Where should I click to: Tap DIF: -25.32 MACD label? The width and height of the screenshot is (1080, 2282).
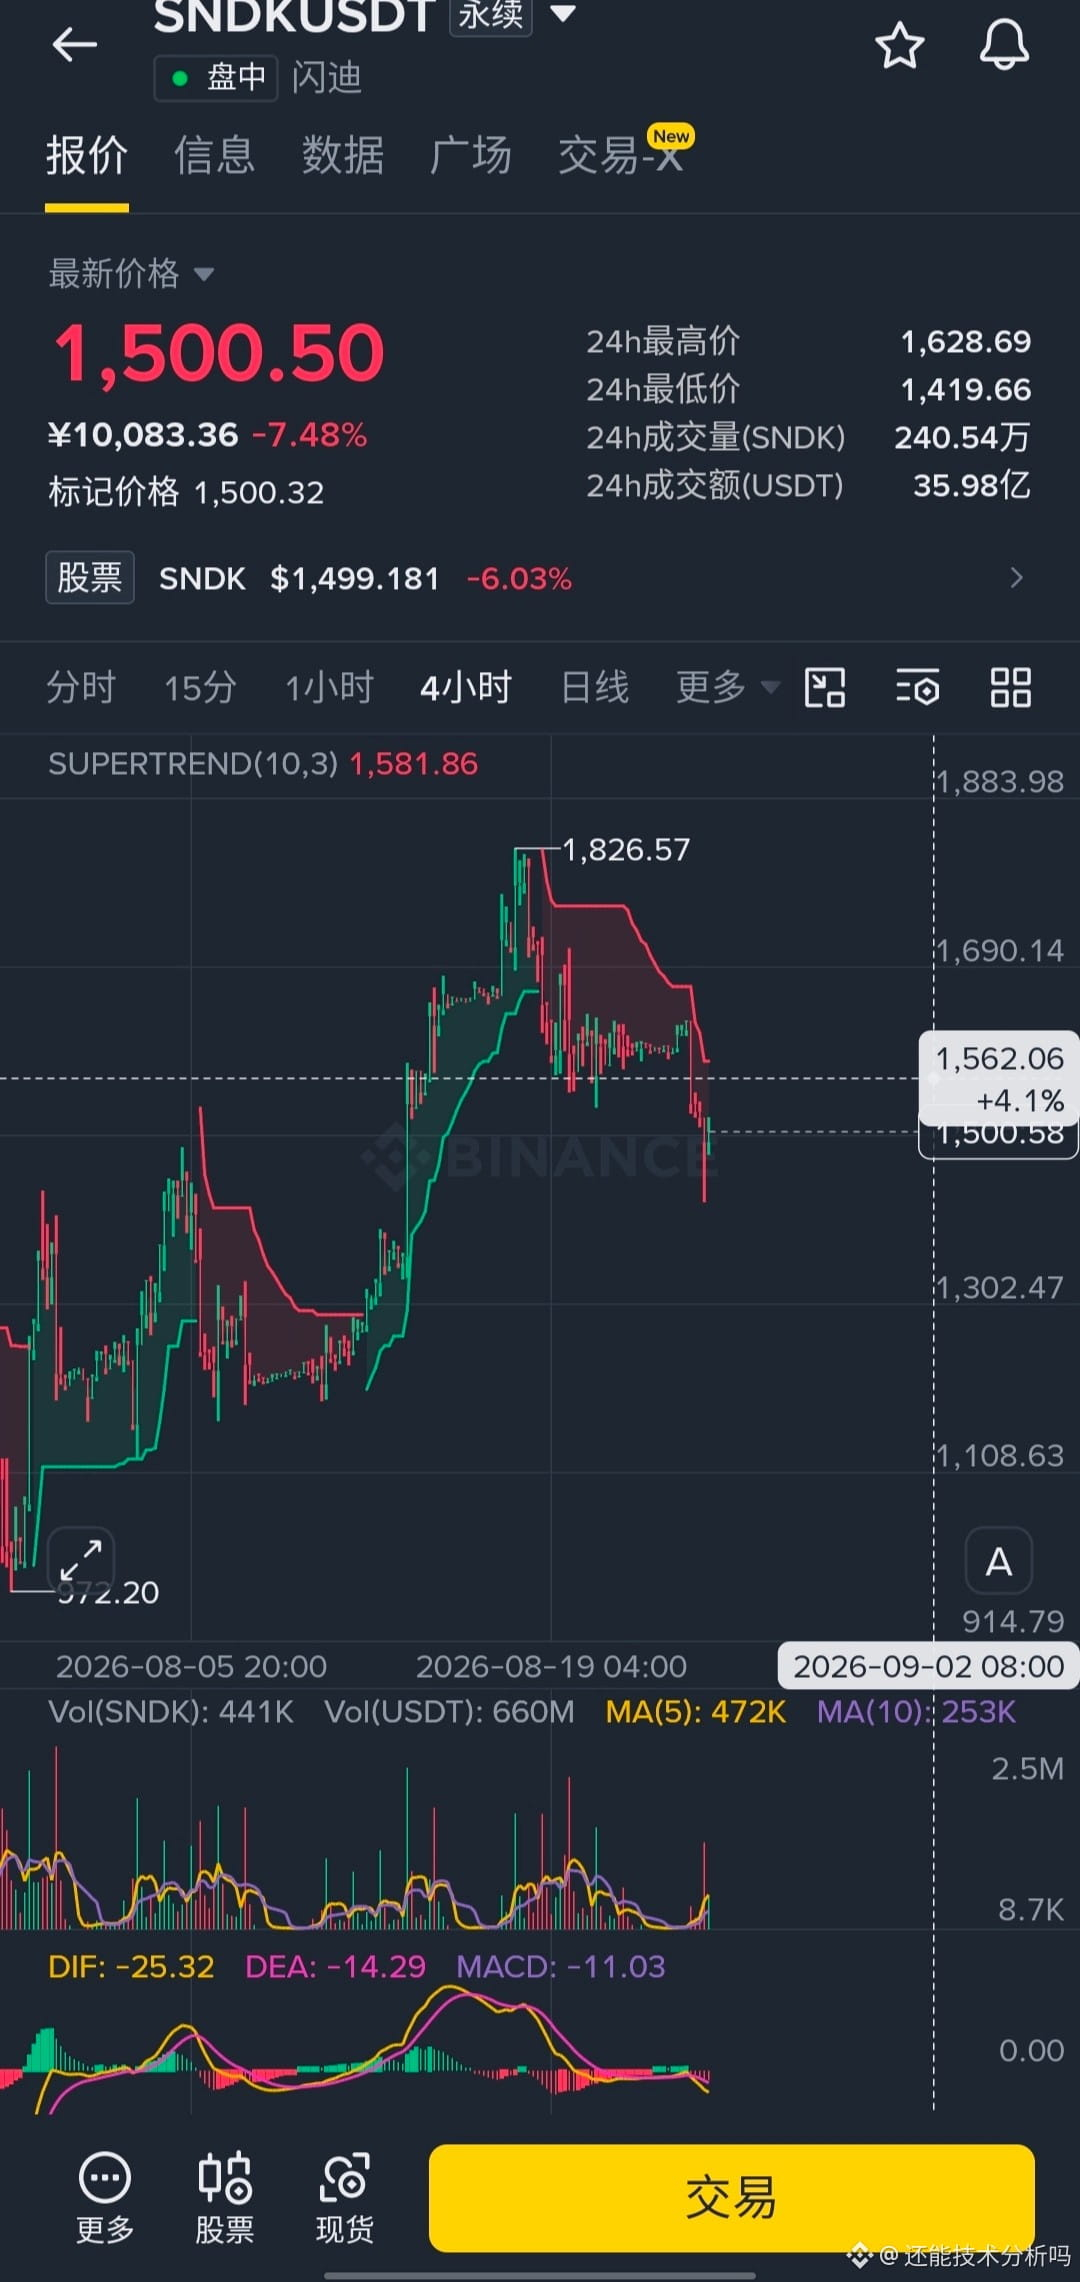[x=131, y=1967]
